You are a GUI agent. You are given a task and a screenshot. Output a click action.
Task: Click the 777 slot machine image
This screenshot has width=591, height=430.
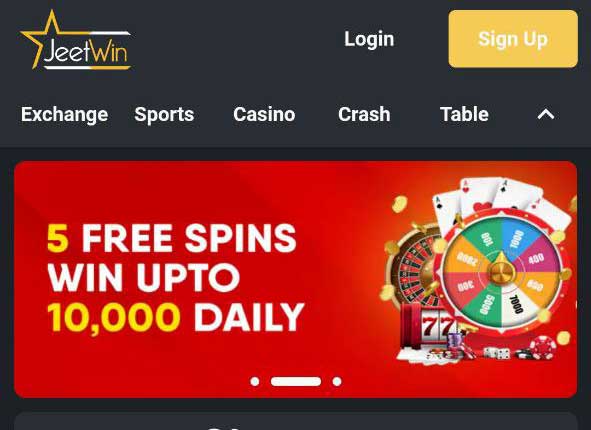point(430,326)
